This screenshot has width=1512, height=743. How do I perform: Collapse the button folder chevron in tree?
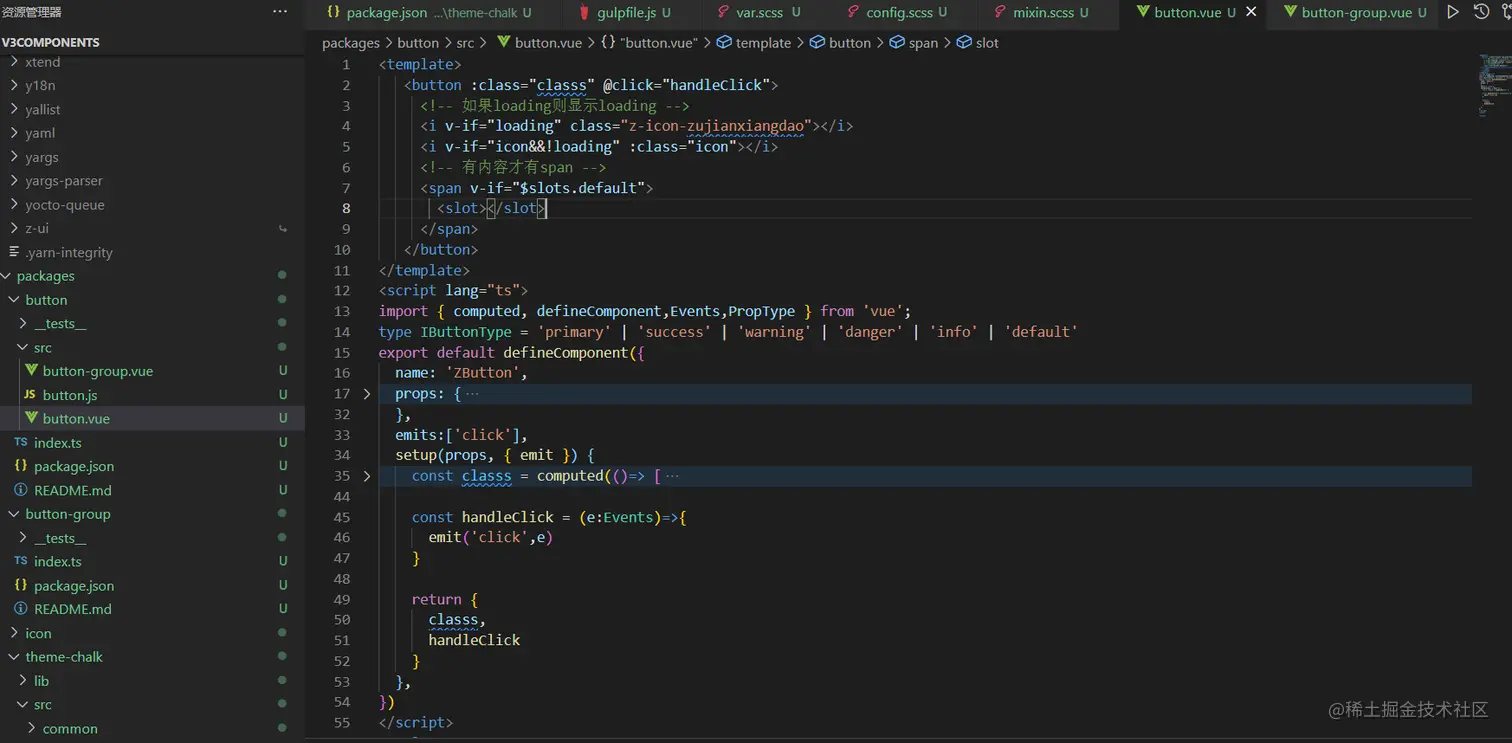(x=14, y=300)
